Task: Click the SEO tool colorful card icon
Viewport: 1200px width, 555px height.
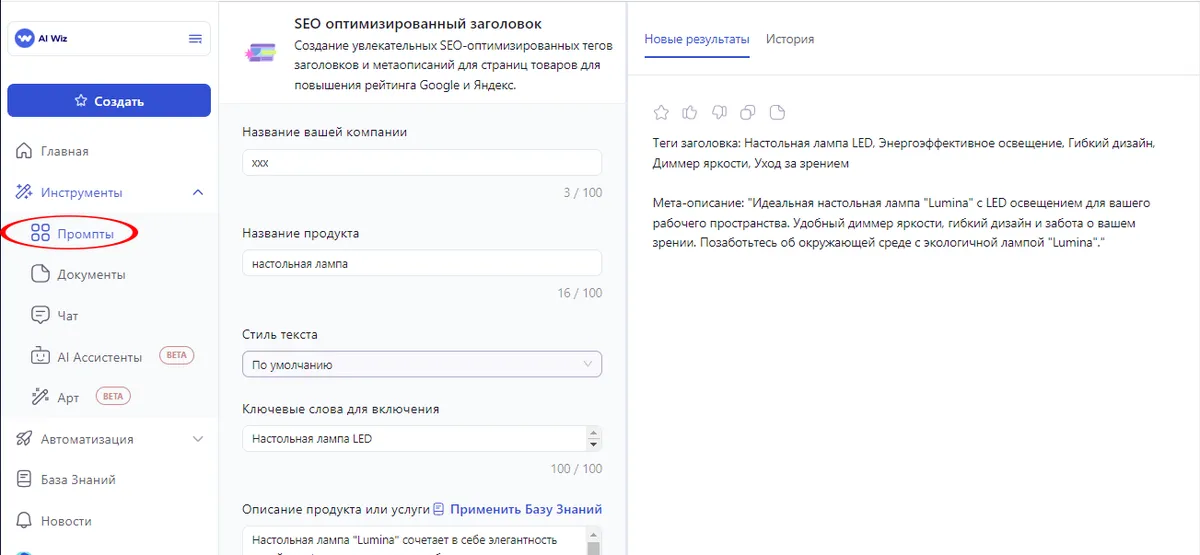Action: tap(262, 52)
